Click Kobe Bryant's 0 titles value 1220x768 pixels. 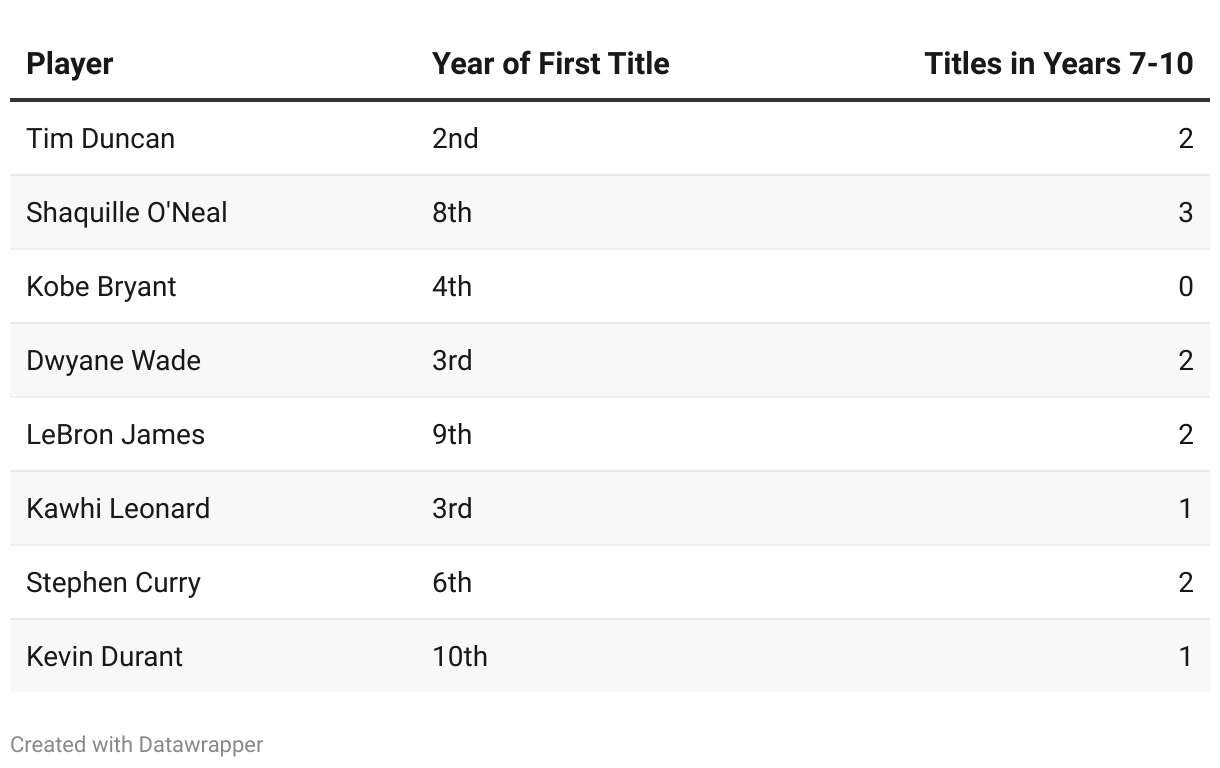click(x=1185, y=286)
